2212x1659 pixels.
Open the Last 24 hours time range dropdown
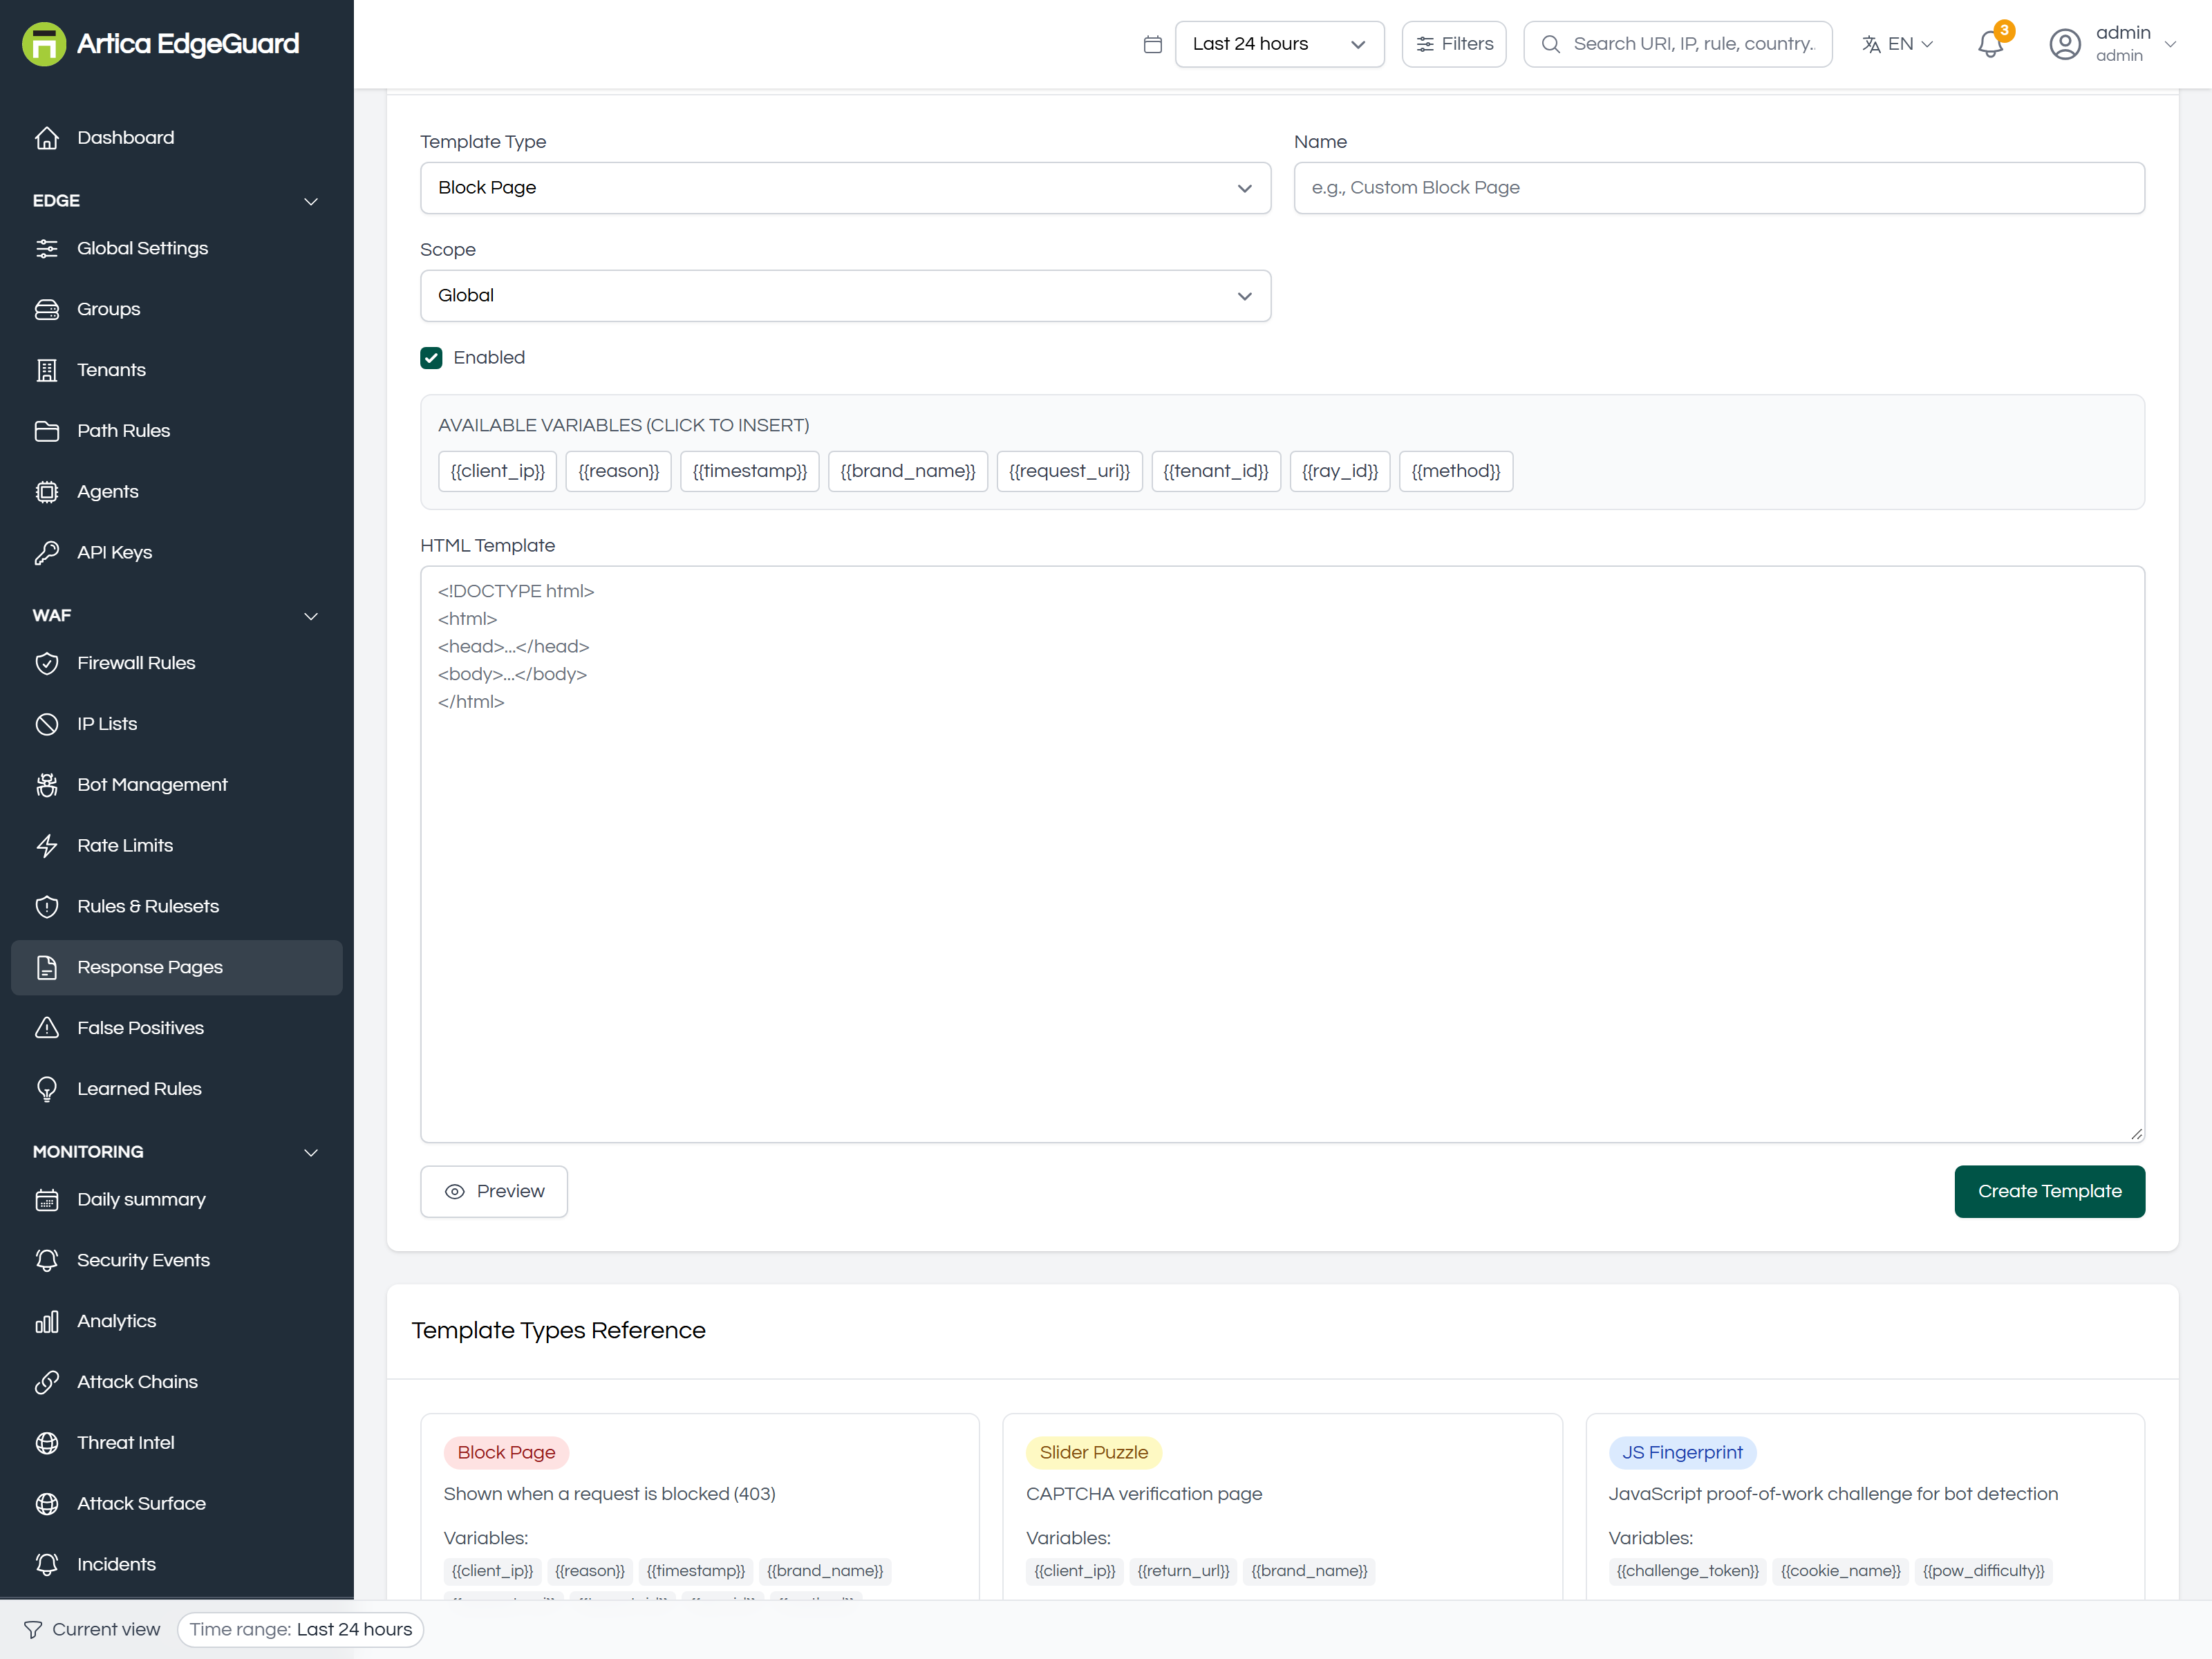(1279, 44)
